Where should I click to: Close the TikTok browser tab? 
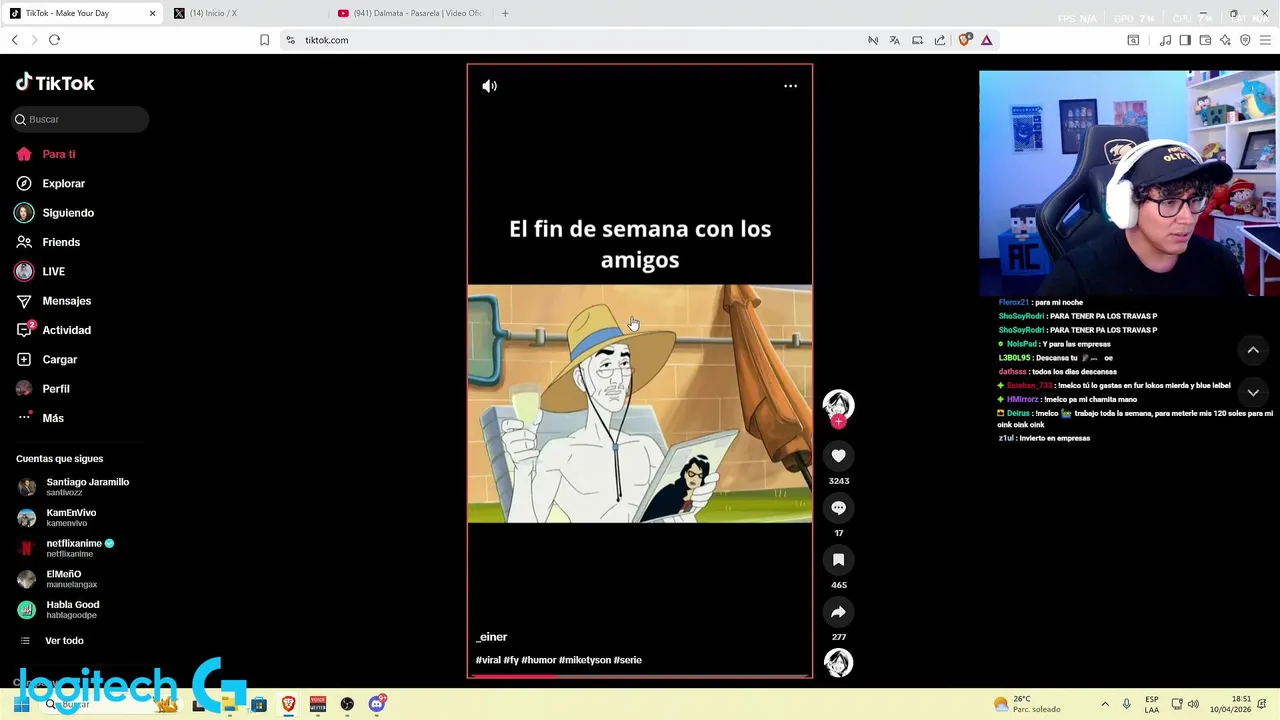(x=153, y=13)
